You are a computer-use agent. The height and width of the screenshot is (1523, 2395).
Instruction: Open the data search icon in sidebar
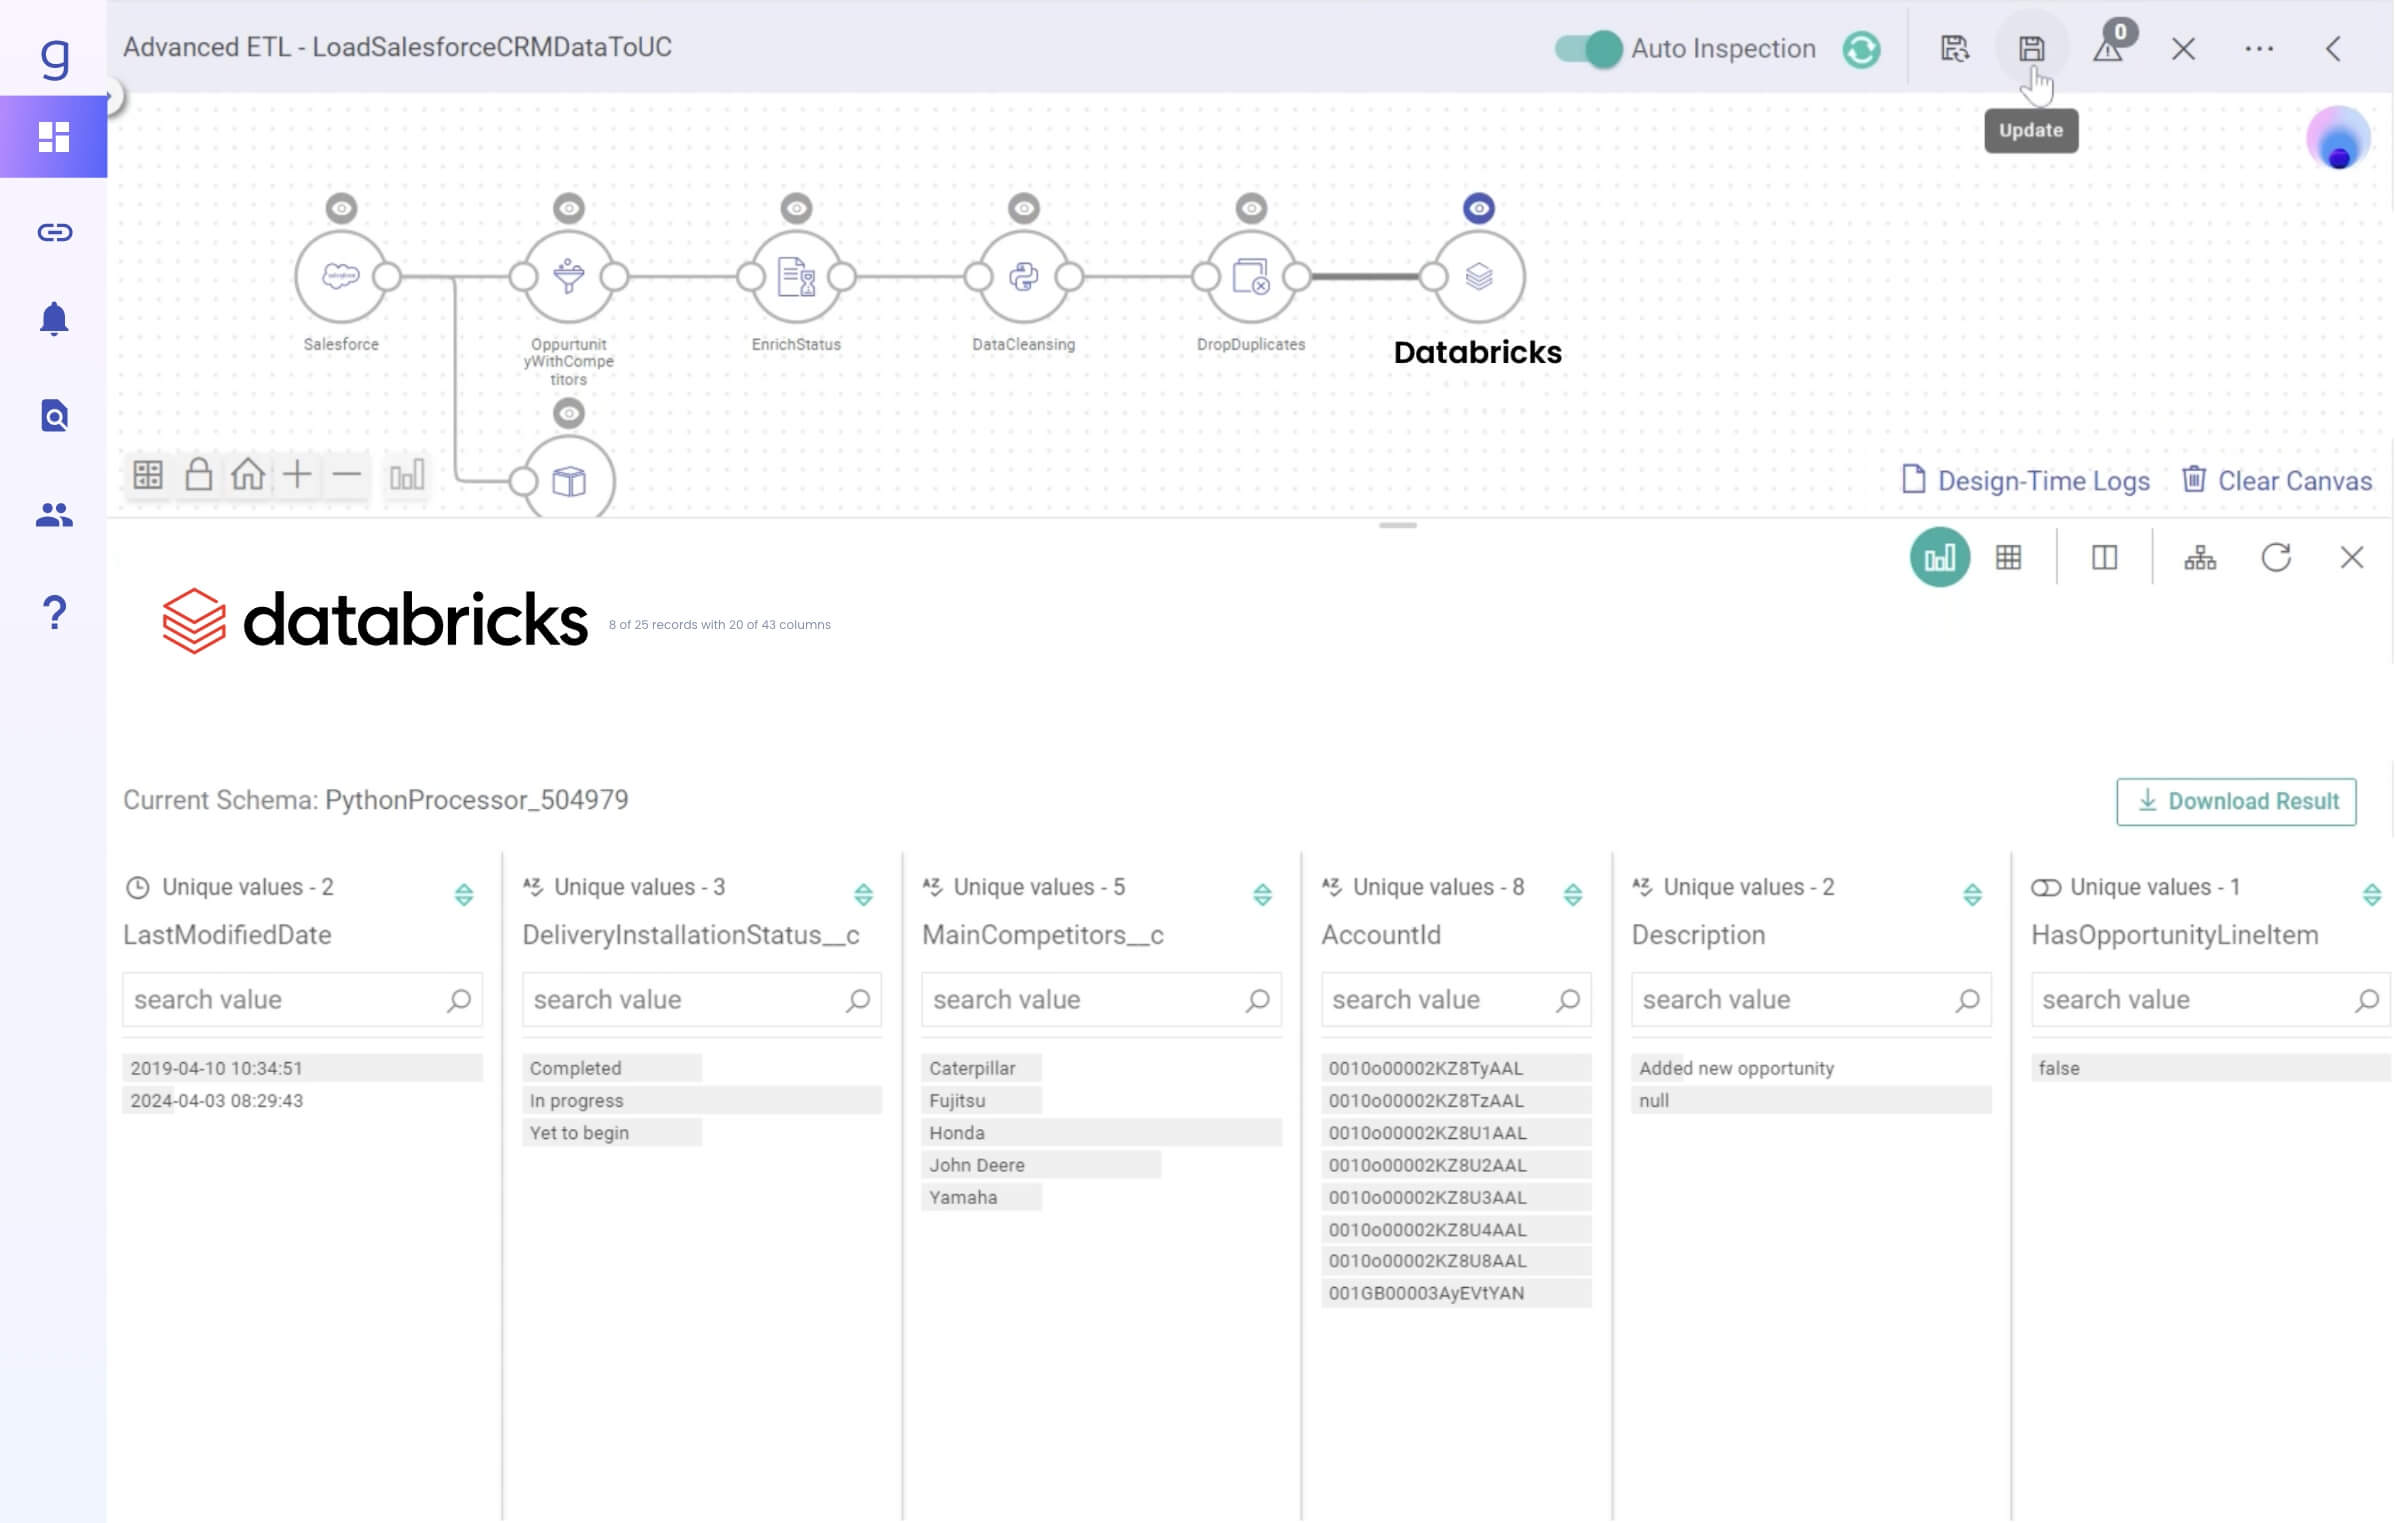(54, 416)
